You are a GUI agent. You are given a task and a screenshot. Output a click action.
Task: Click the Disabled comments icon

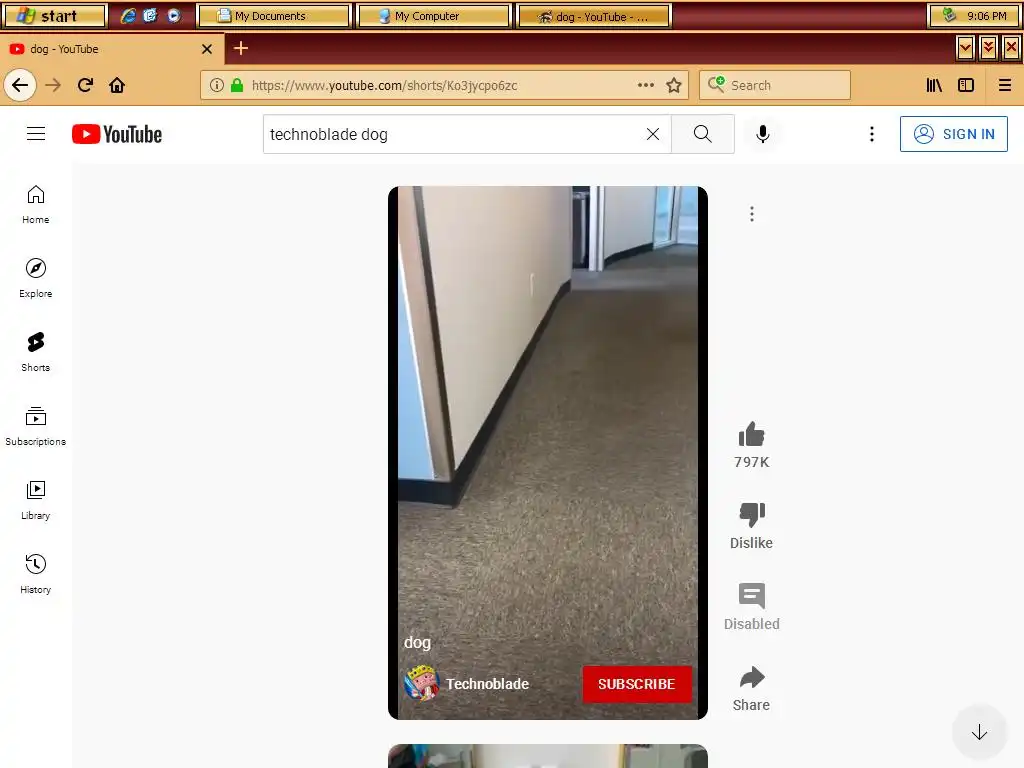coord(752,596)
